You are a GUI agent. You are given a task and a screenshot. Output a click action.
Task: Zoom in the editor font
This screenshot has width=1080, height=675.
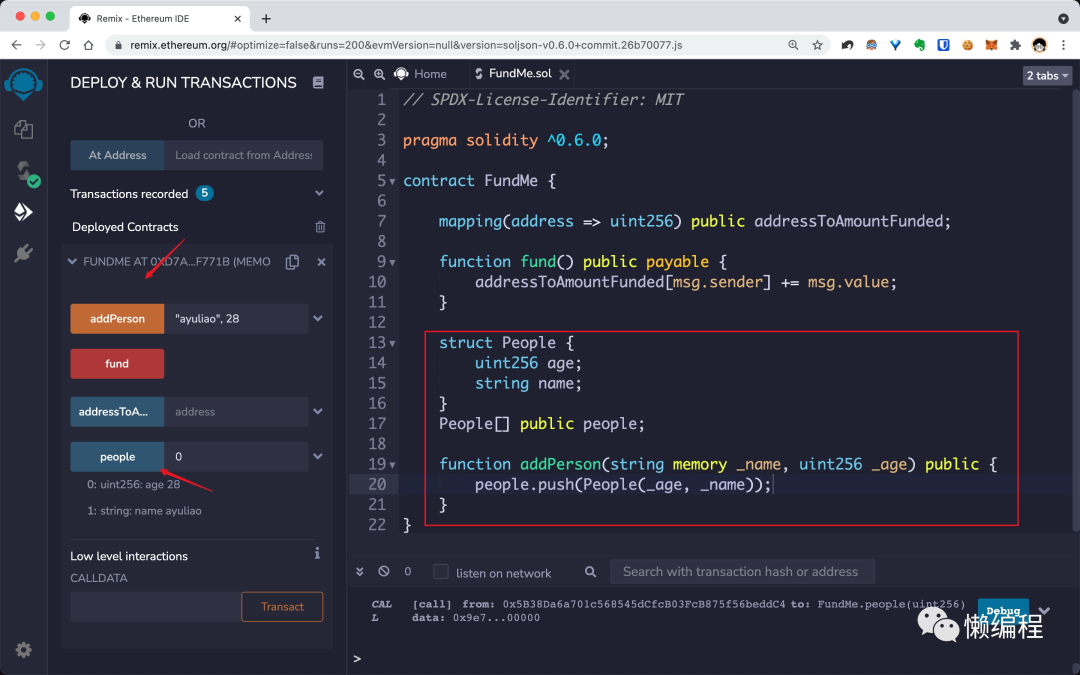(x=379, y=74)
